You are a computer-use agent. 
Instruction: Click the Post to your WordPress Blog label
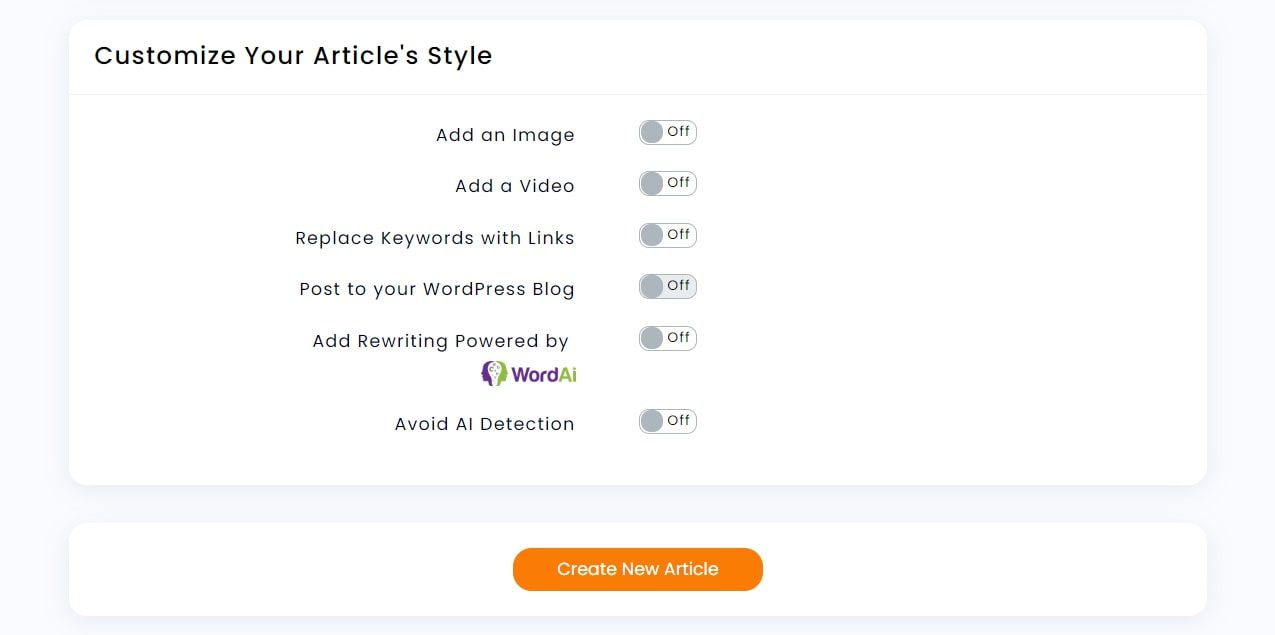(436, 288)
